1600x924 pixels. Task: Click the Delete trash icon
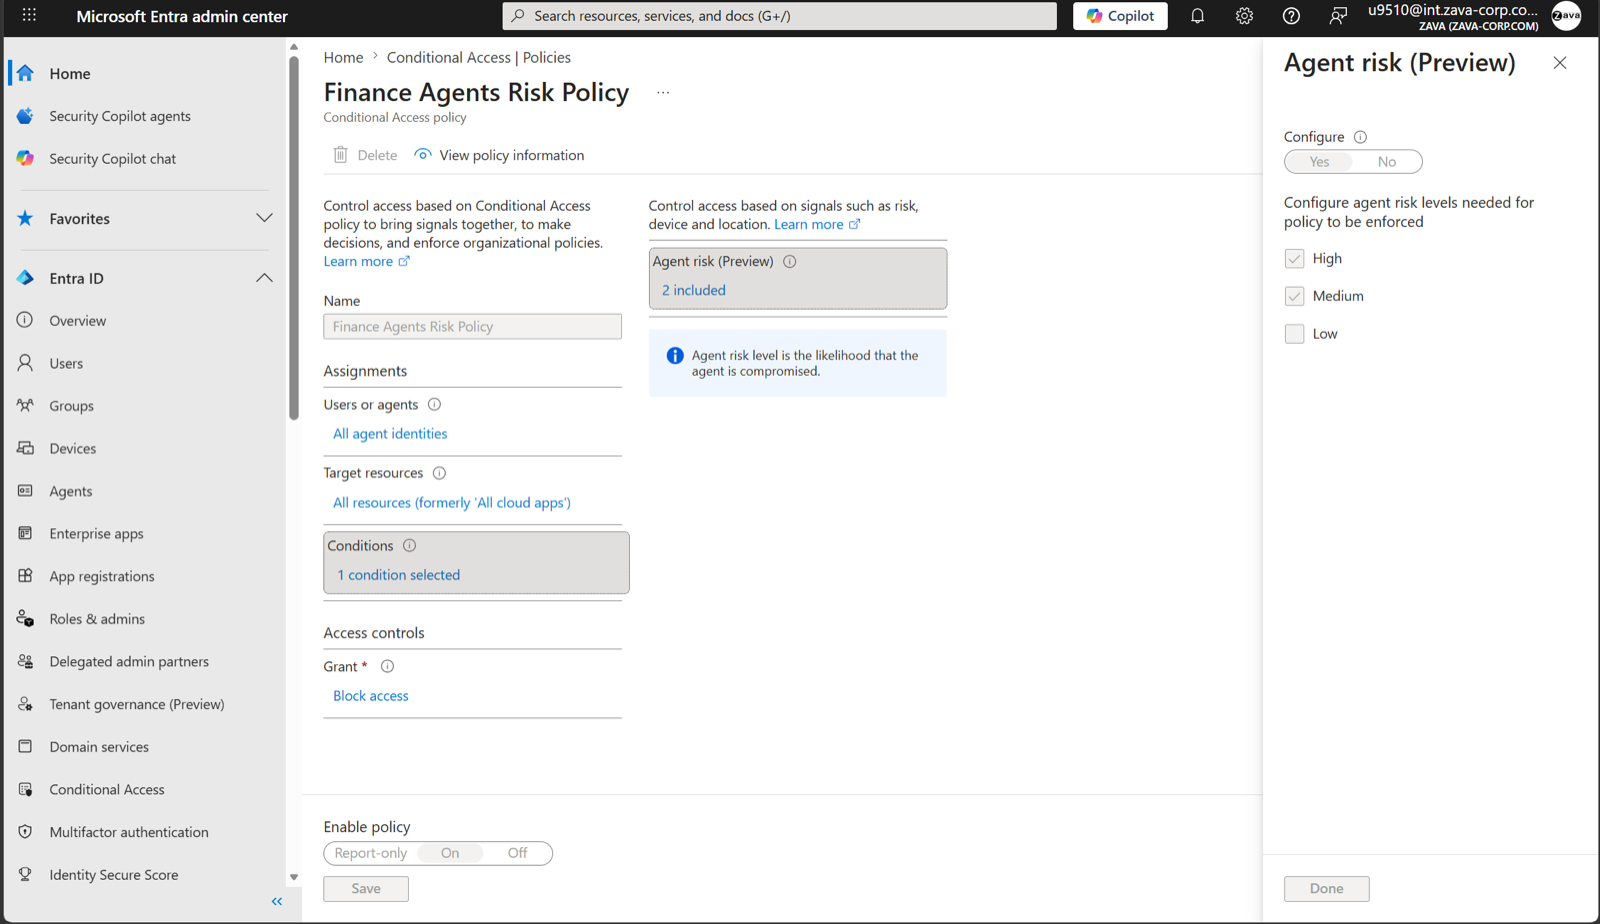341,155
